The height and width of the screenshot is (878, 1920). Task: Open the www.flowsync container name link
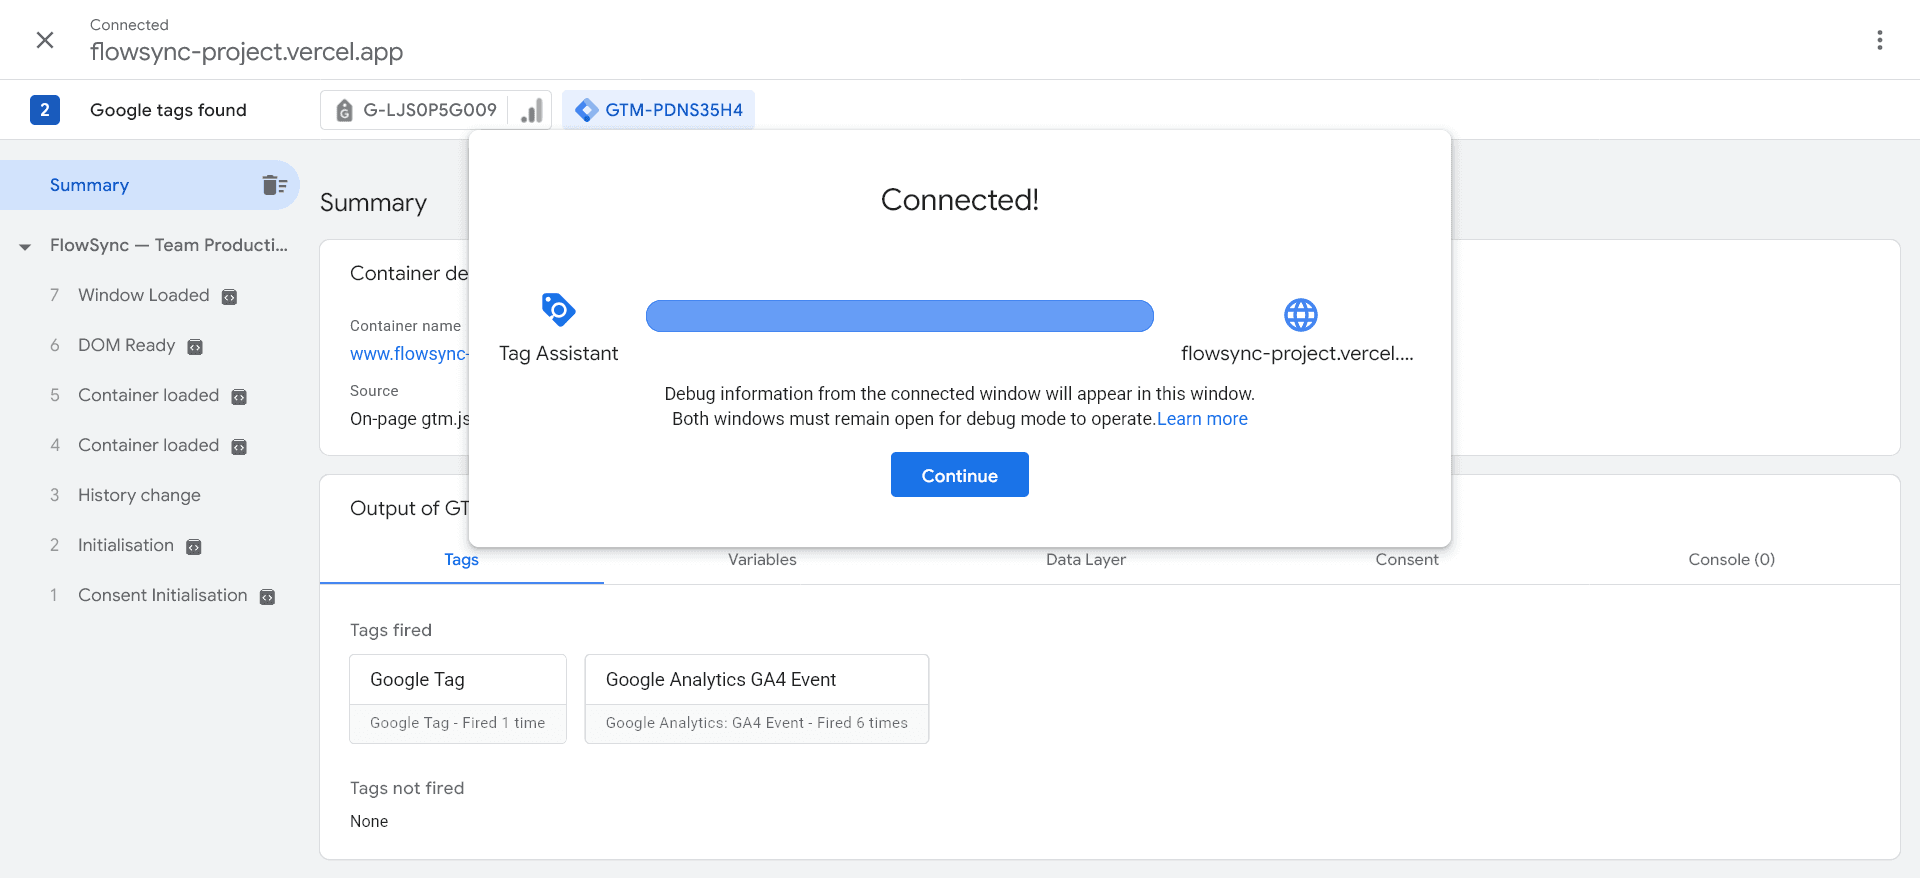(x=409, y=354)
